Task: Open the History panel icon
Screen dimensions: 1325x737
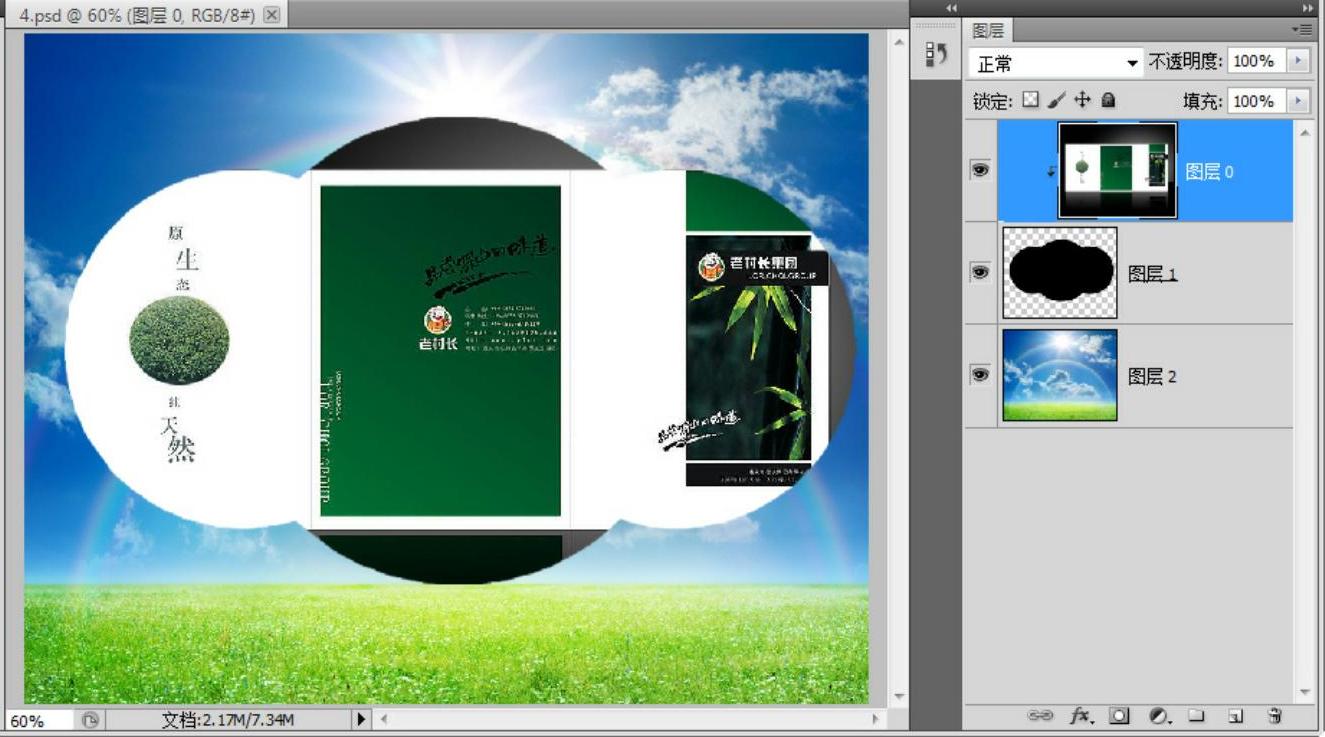Action: (x=936, y=55)
